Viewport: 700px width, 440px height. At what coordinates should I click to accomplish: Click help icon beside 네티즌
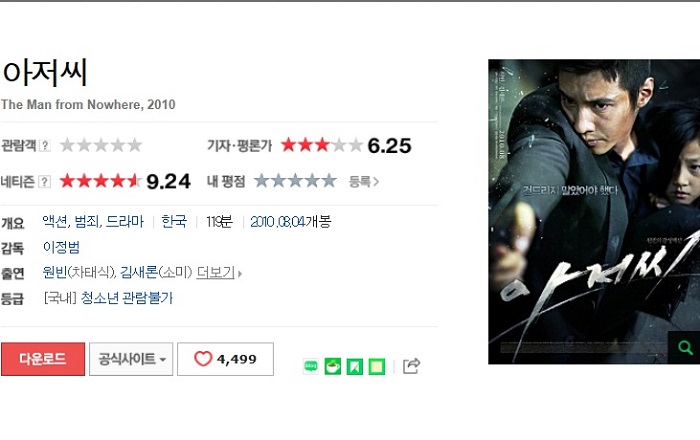tap(44, 182)
